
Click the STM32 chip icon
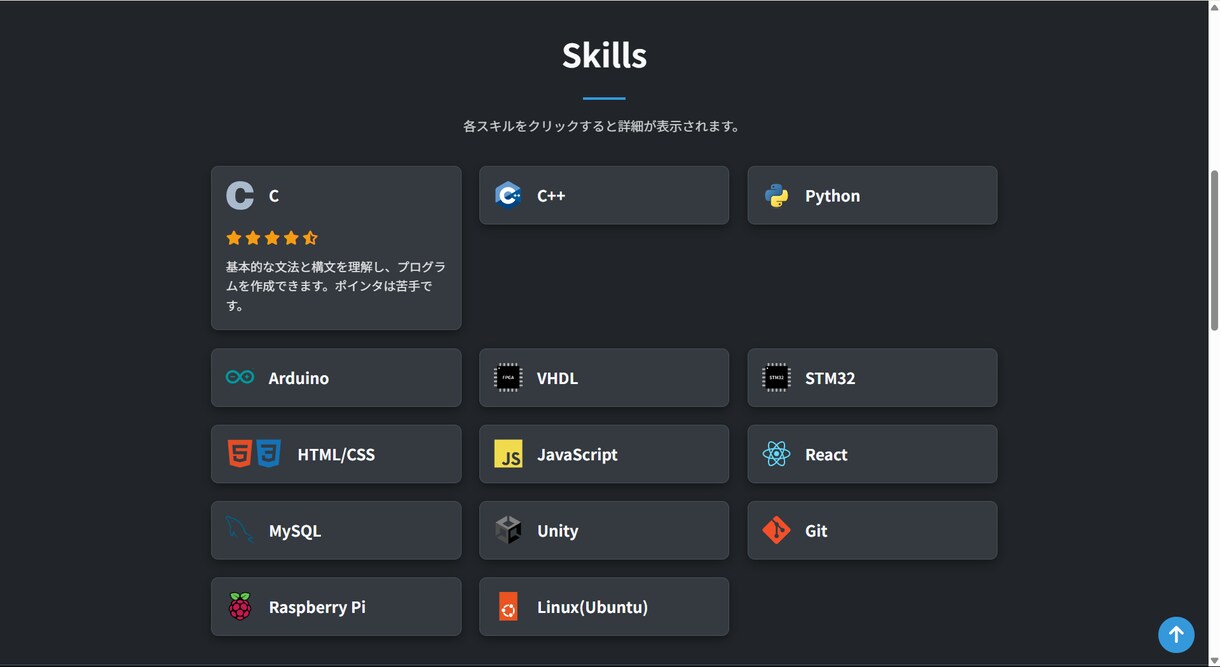point(776,377)
